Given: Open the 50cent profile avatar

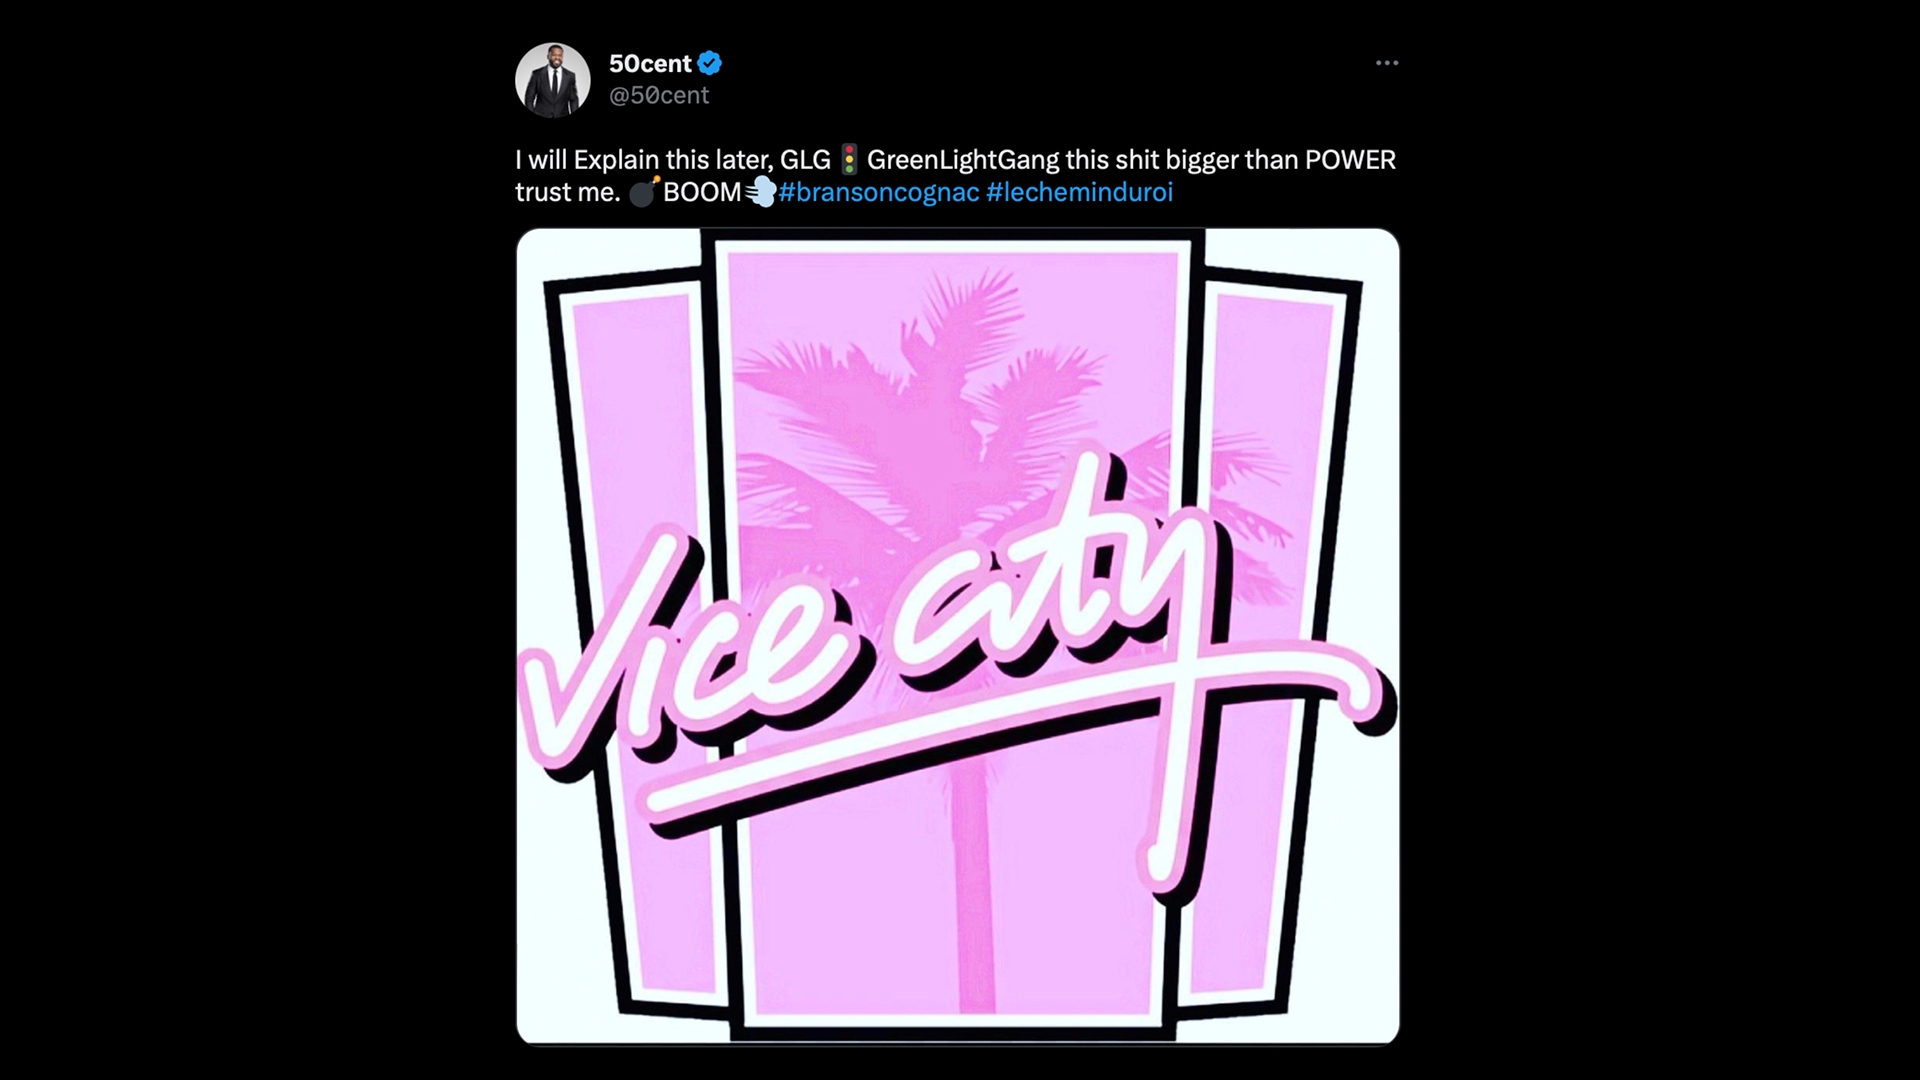Looking at the screenshot, I should tap(552, 79).
